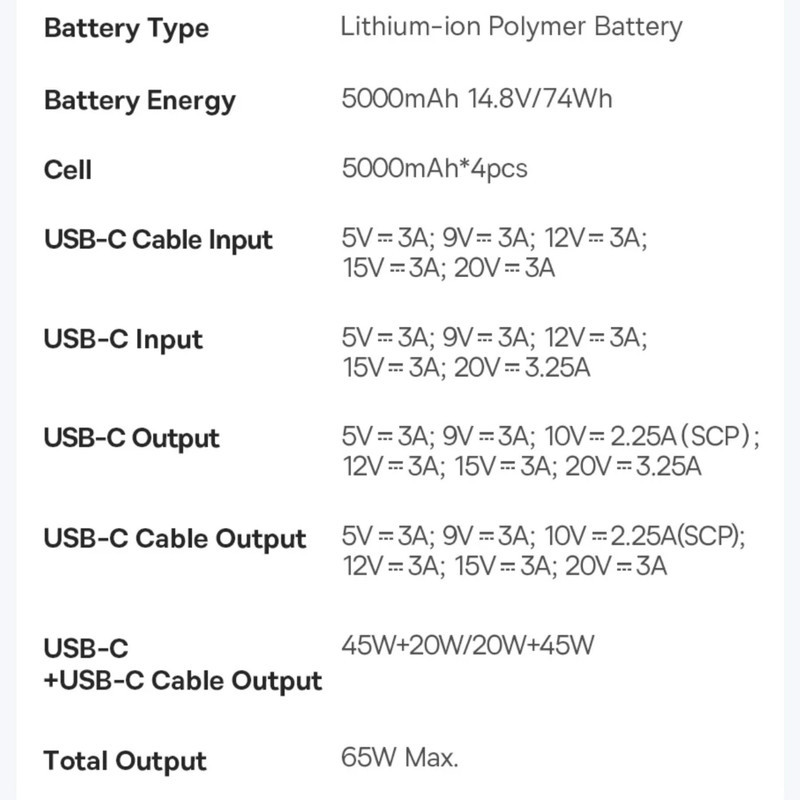Select the 5000mAh*4pcs cell value
The image size is (800, 800).
pos(434,168)
